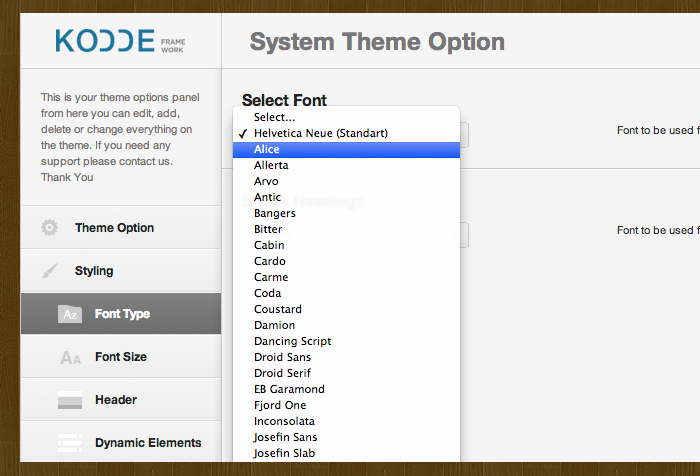700x476 pixels.
Task: Open the Theme Option section
Action: click(114, 228)
